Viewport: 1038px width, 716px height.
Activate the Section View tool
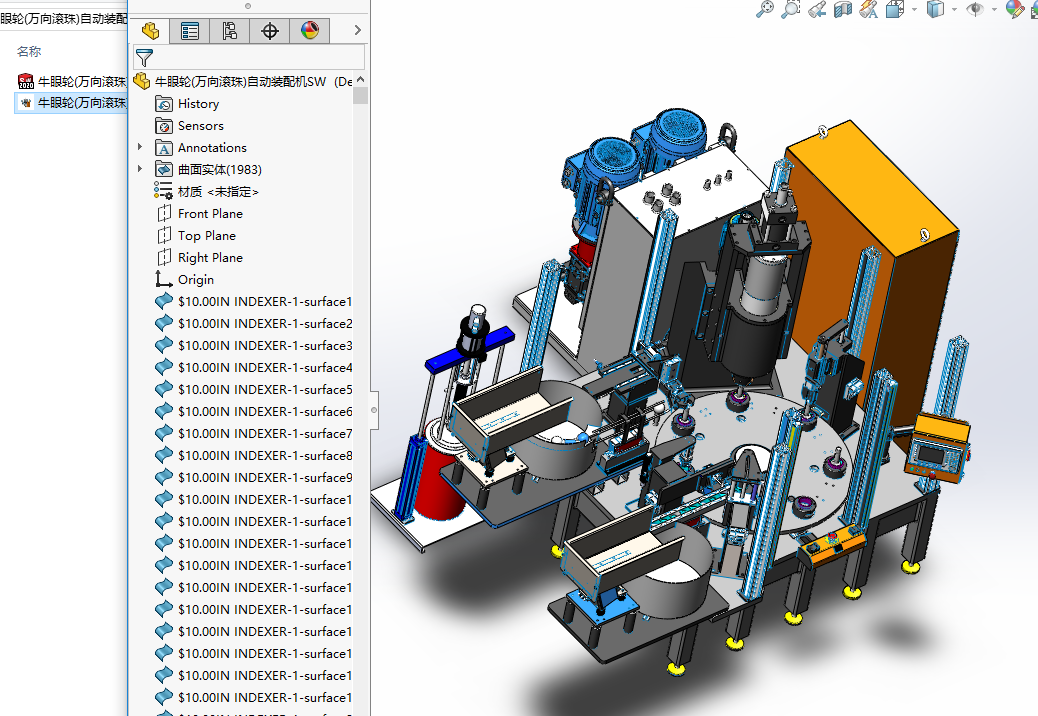tap(843, 9)
